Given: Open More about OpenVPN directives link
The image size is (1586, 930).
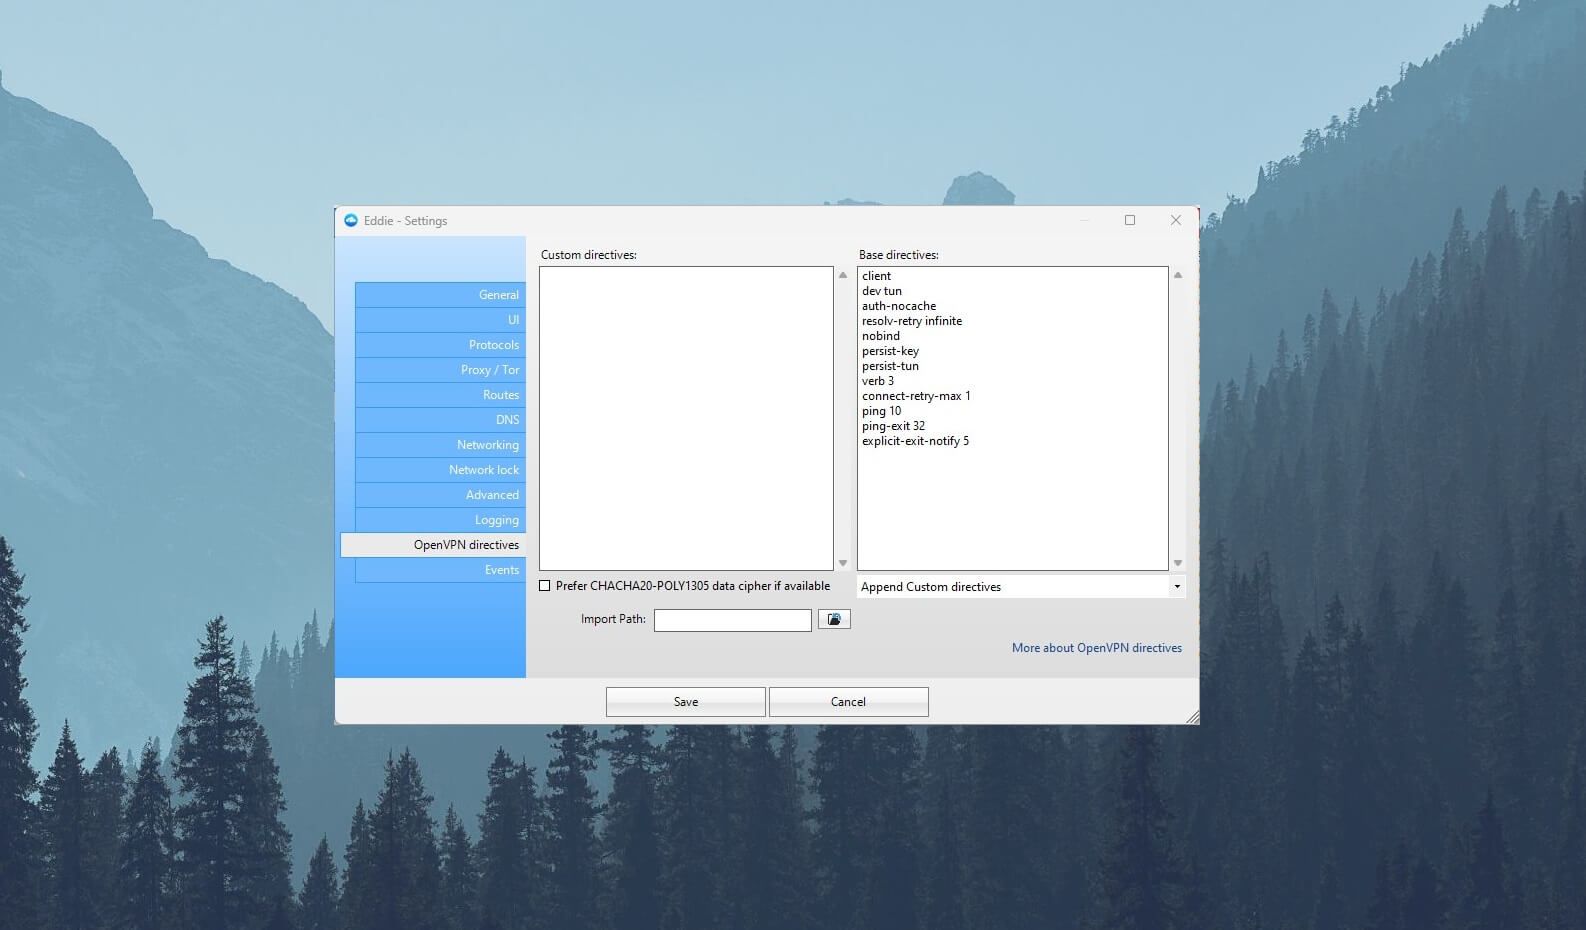Looking at the screenshot, I should point(1097,648).
